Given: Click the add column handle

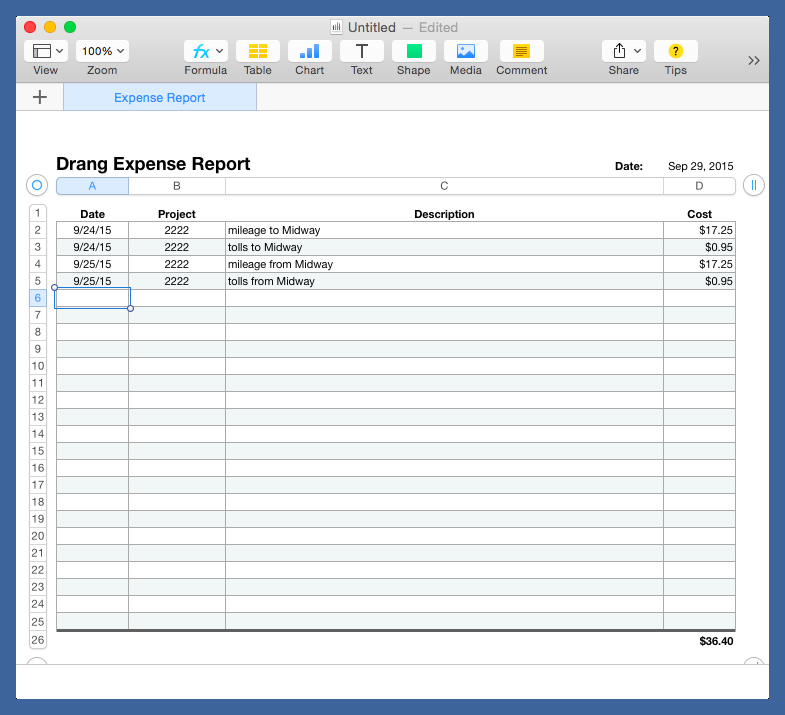Looking at the screenshot, I should (x=754, y=185).
